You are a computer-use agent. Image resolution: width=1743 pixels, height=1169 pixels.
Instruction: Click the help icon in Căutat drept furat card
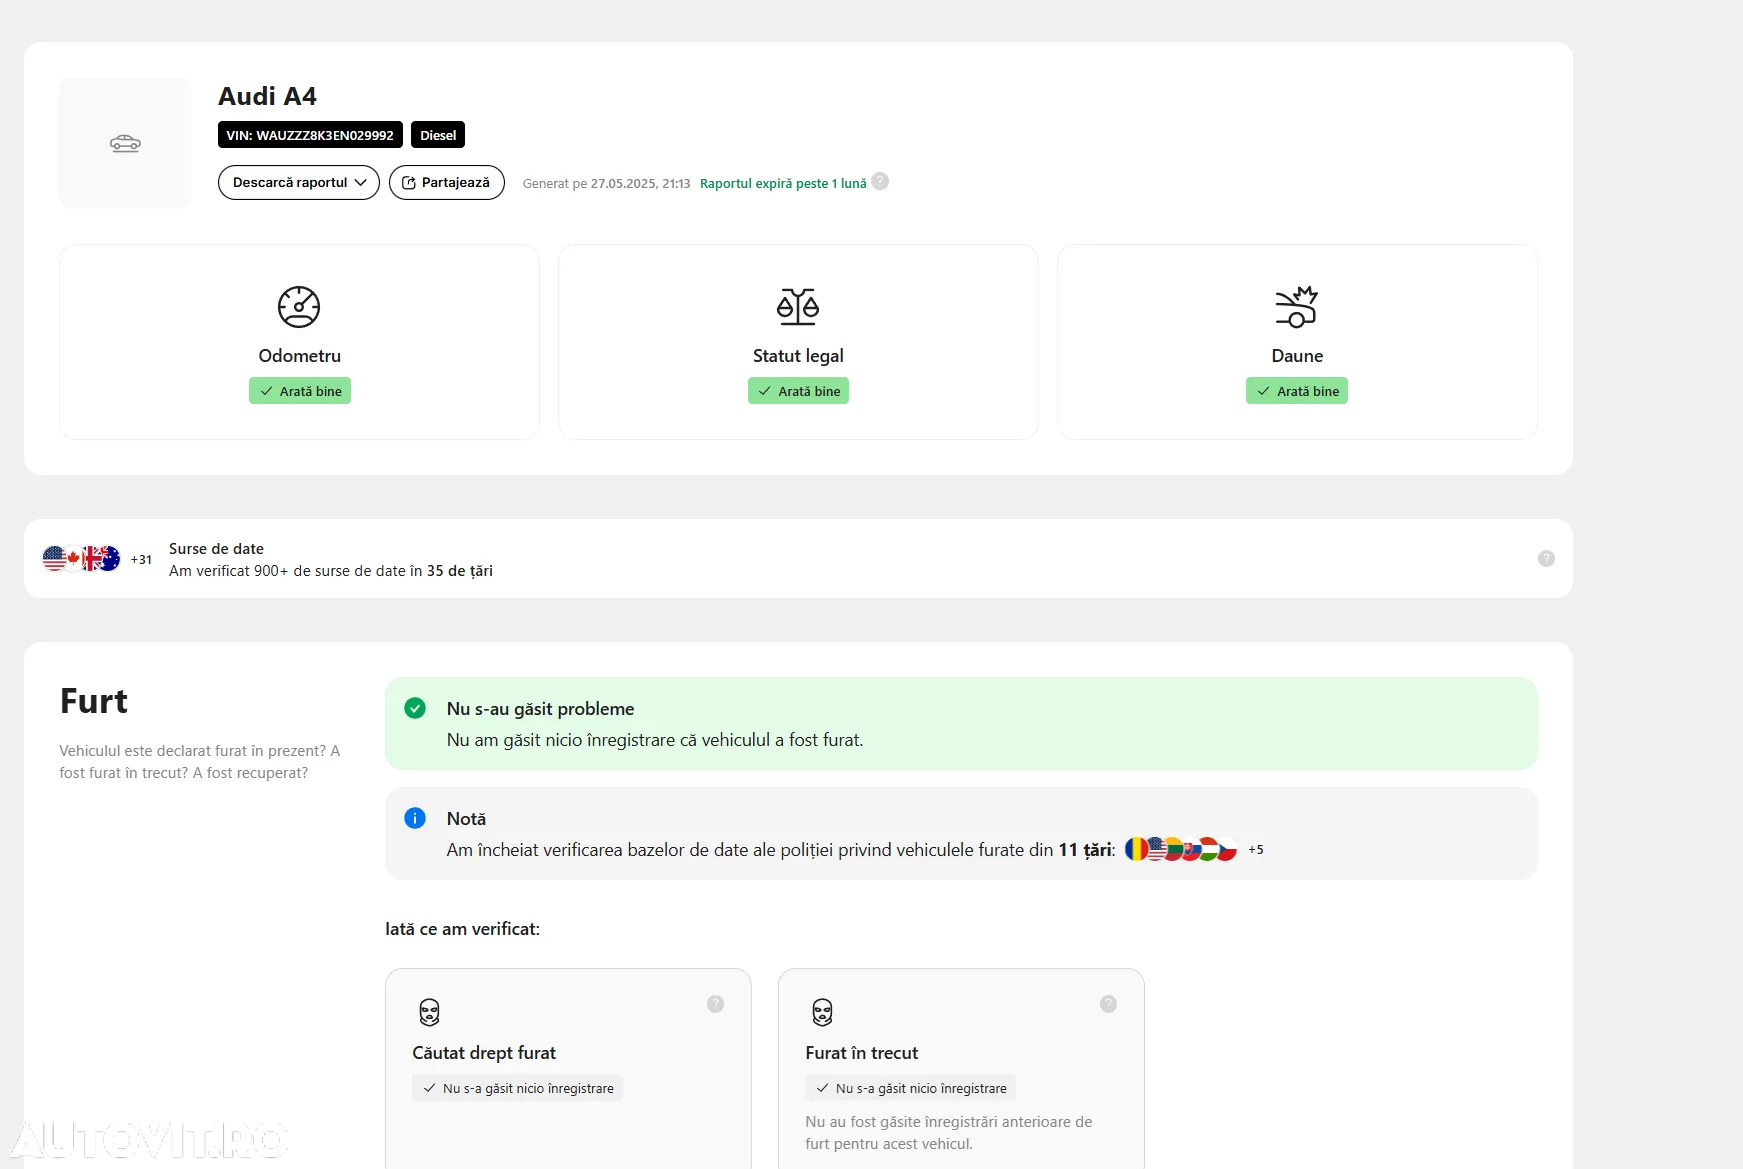[715, 1004]
